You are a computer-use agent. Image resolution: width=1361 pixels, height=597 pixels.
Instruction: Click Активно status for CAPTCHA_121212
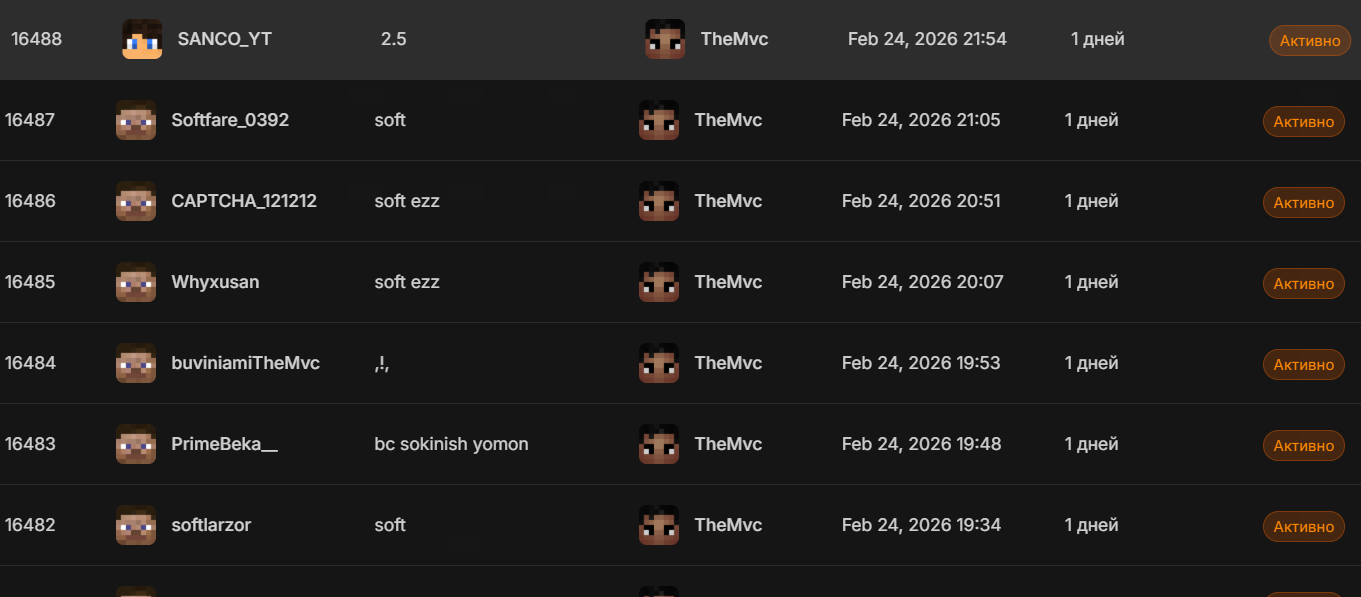point(1303,203)
